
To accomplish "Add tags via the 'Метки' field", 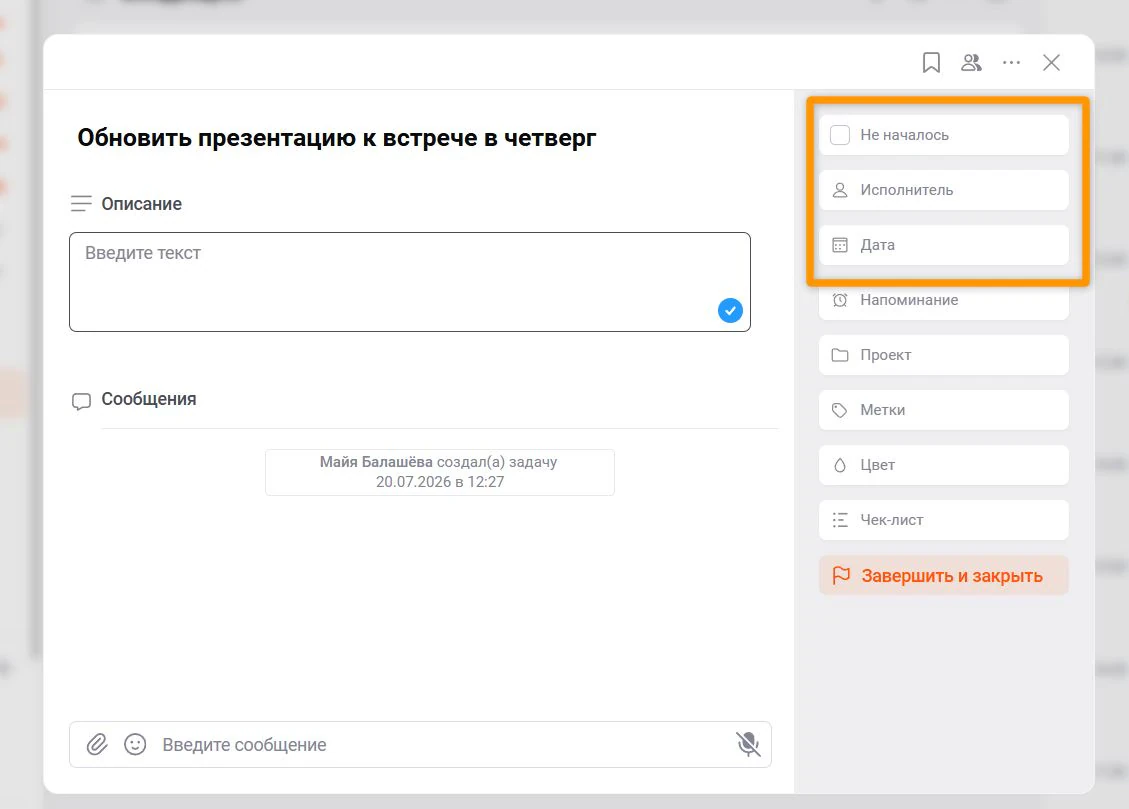I will tap(943, 410).
